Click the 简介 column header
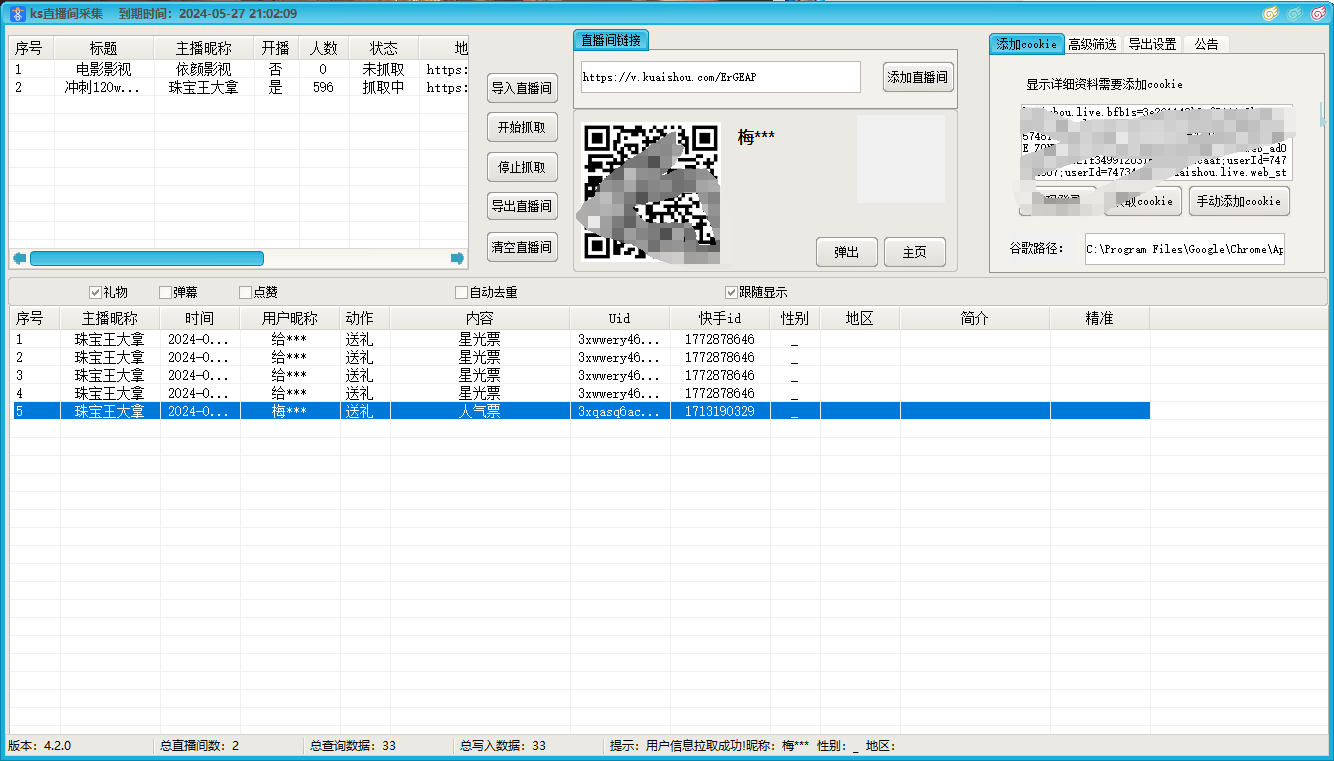Screen dimensions: 1334x761 coord(975,318)
